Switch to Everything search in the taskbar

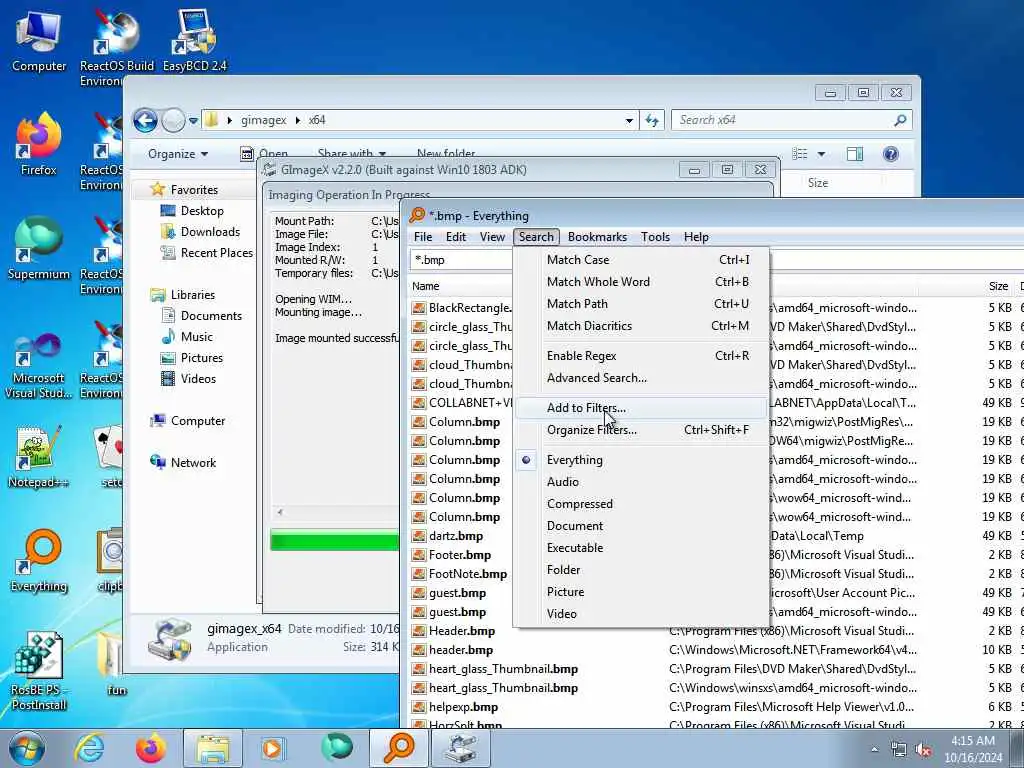[x=398, y=748]
